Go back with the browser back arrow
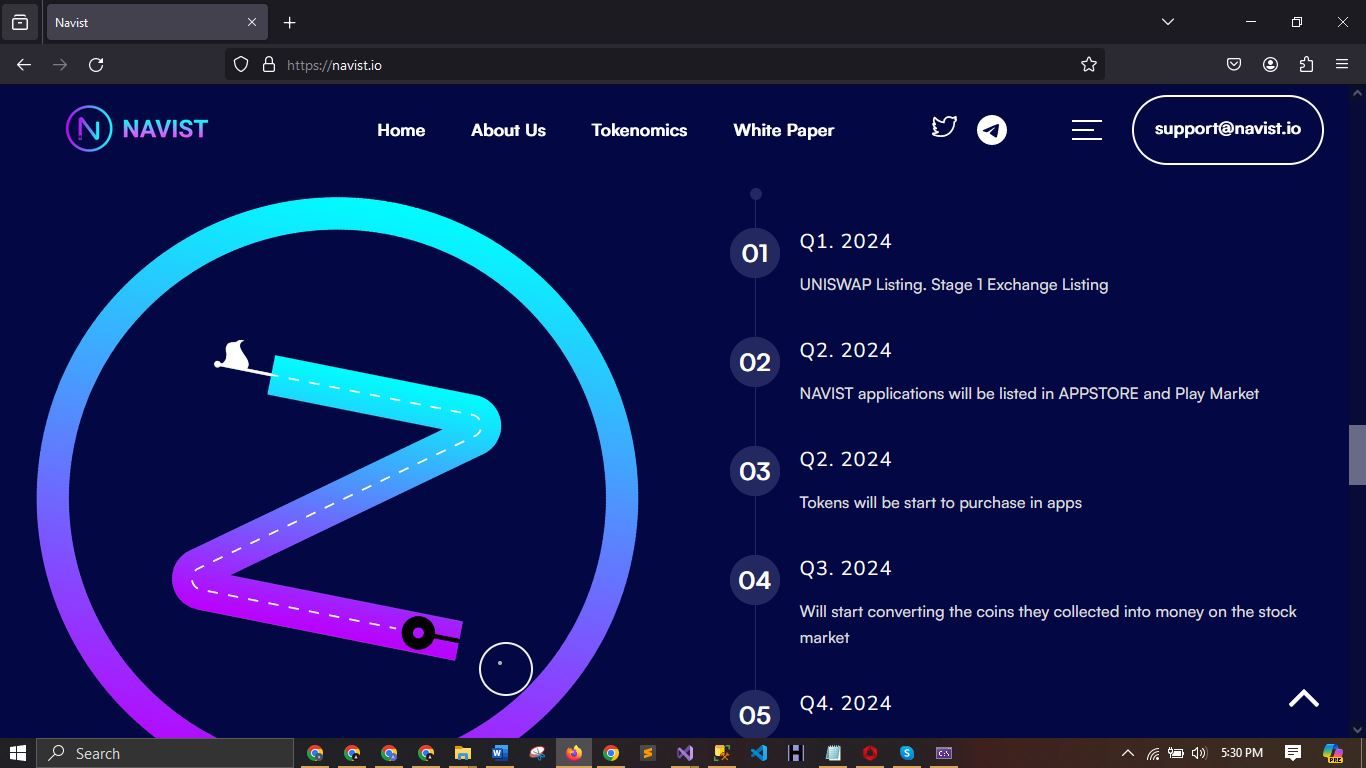Image resolution: width=1366 pixels, height=768 pixels. click(x=24, y=64)
